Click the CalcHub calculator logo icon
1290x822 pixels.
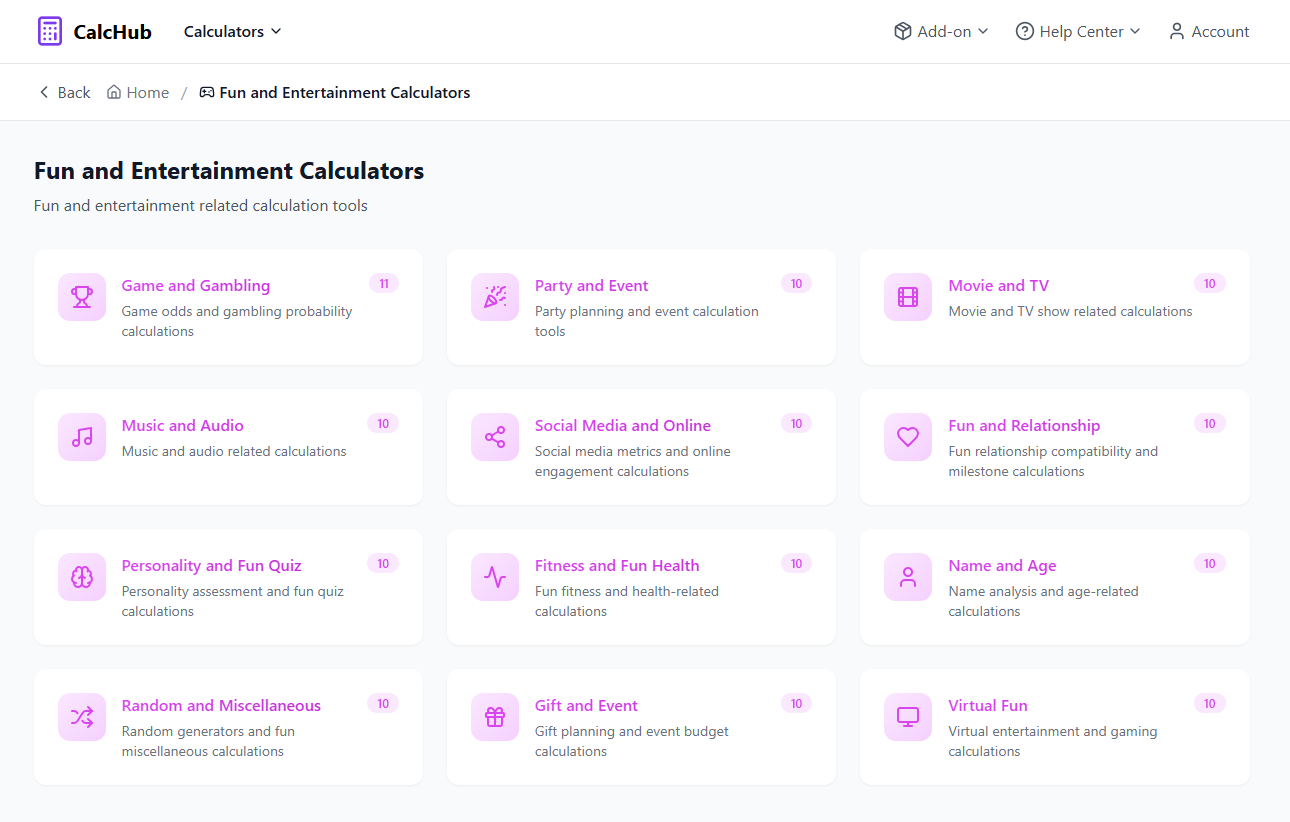pyautogui.click(x=50, y=31)
